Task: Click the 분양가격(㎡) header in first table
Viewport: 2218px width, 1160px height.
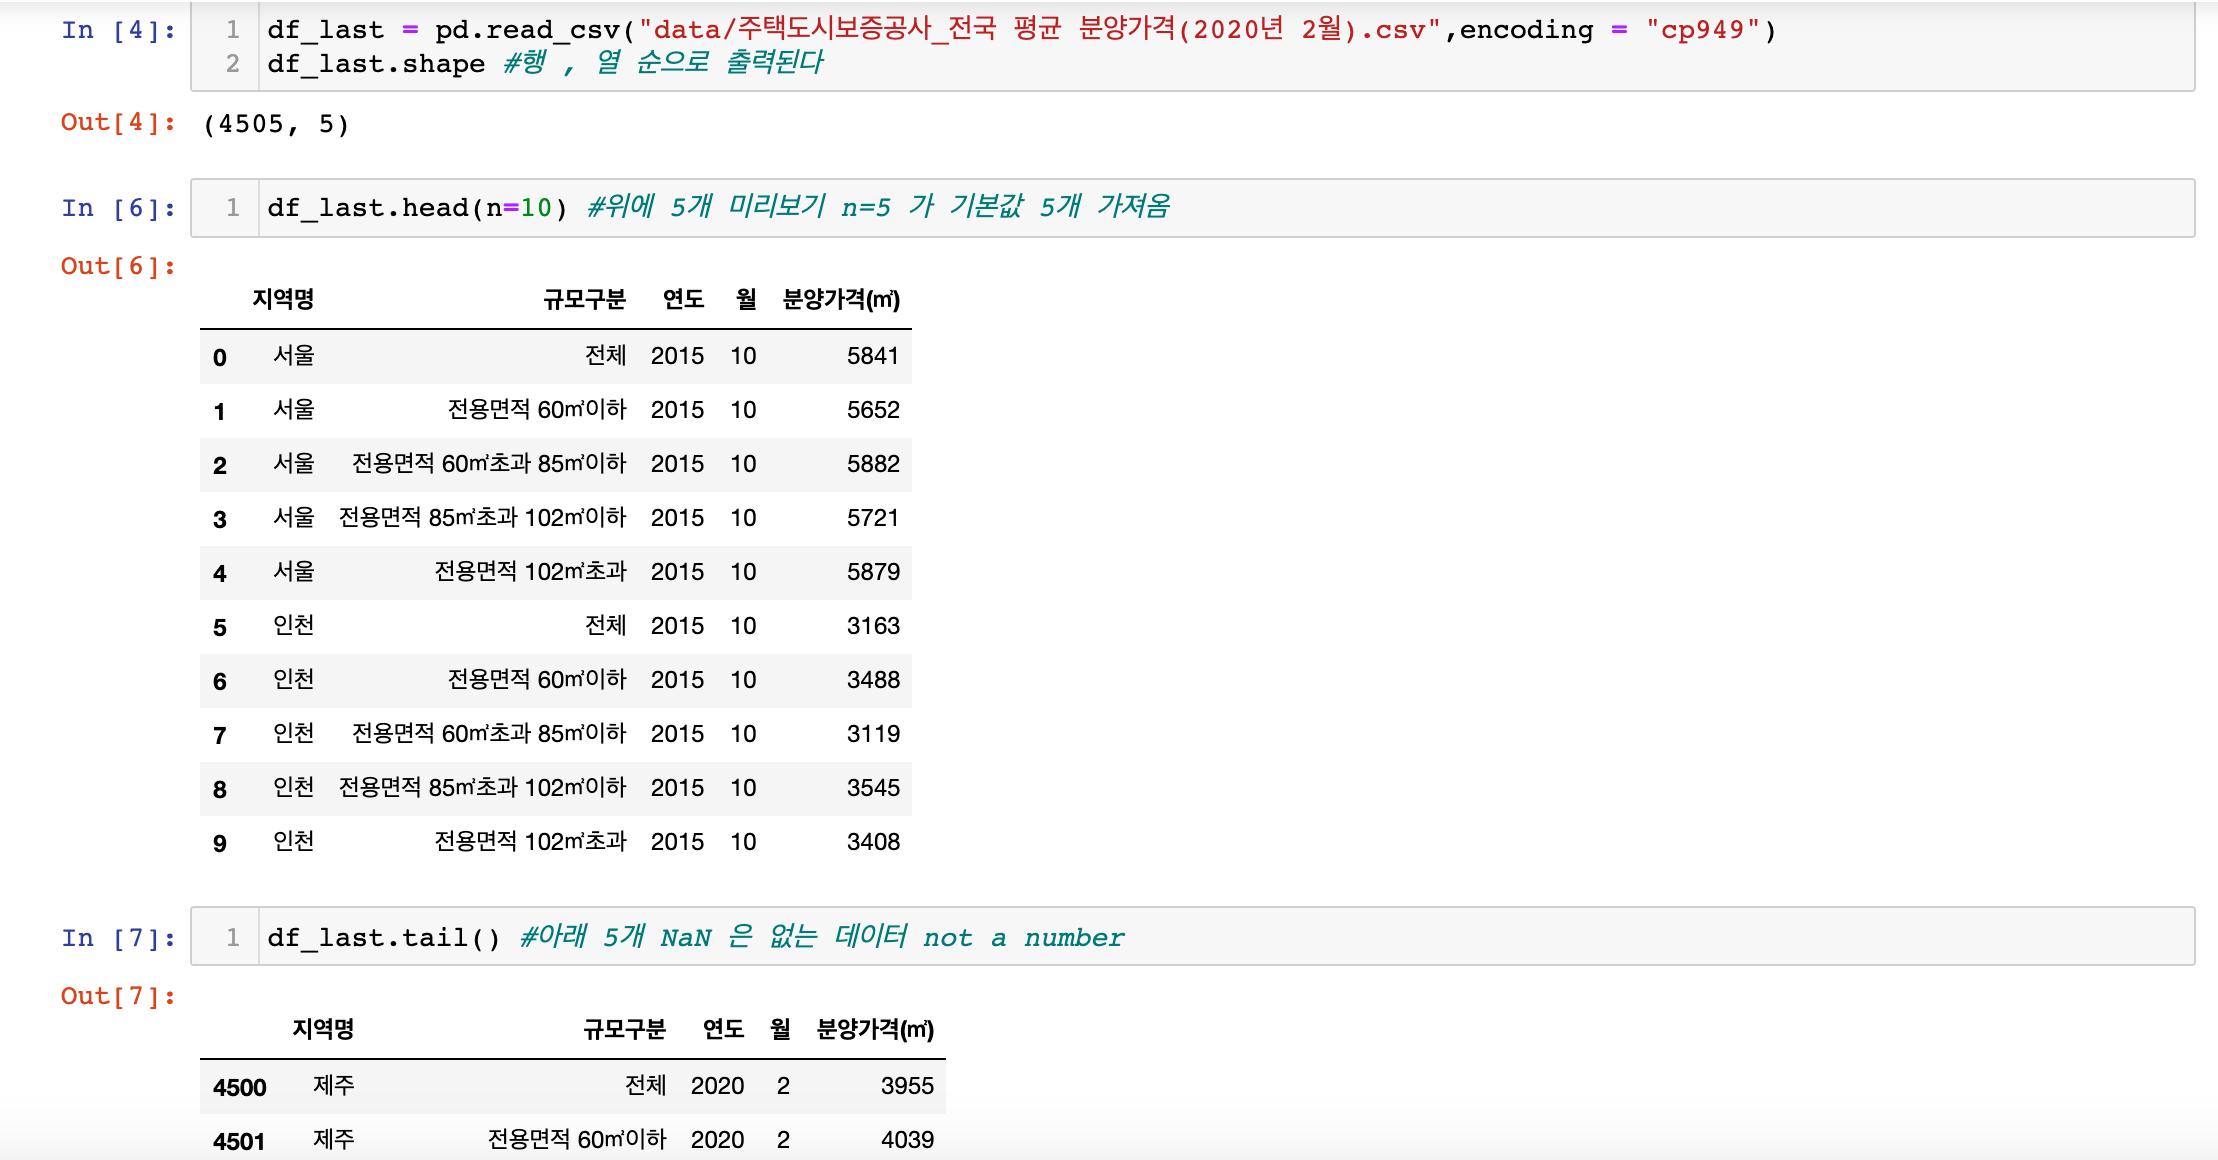Action: [840, 299]
